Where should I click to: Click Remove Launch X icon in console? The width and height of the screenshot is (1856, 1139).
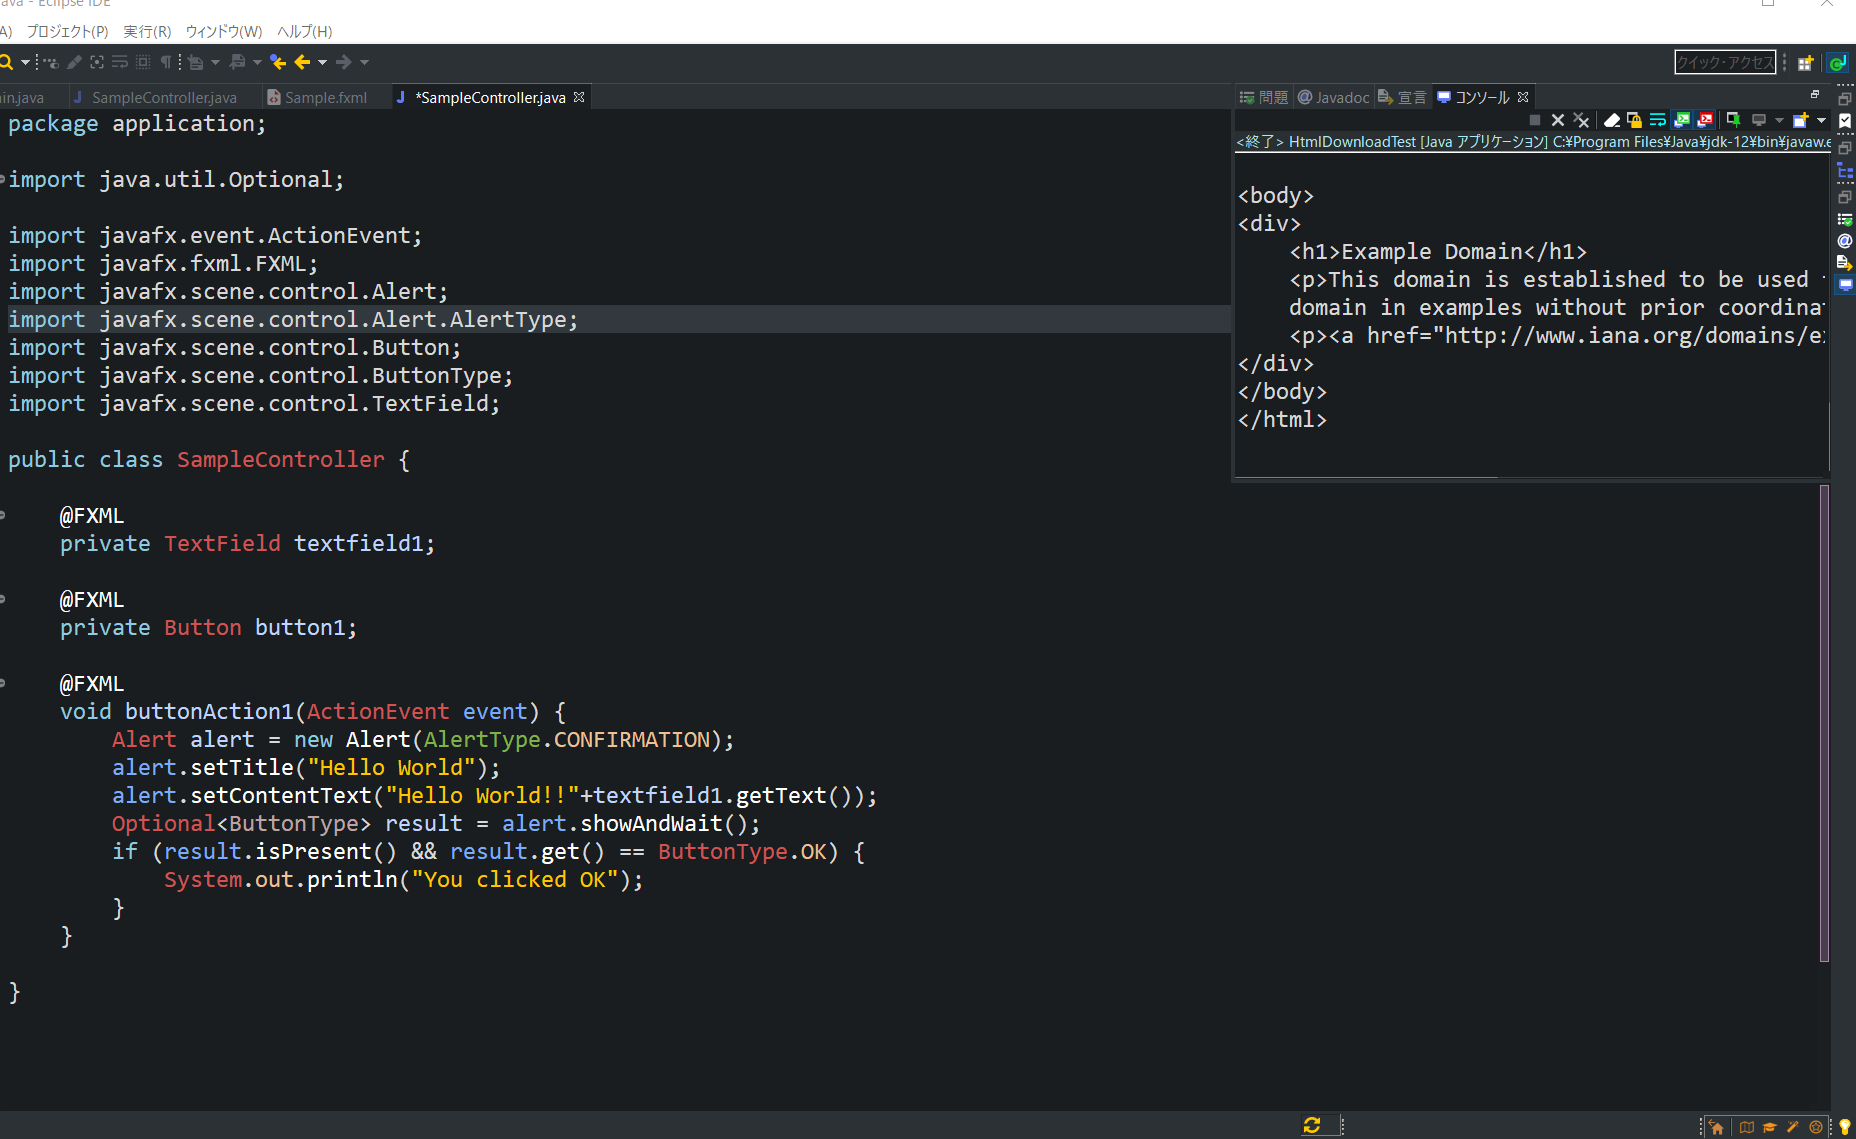click(1558, 120)
